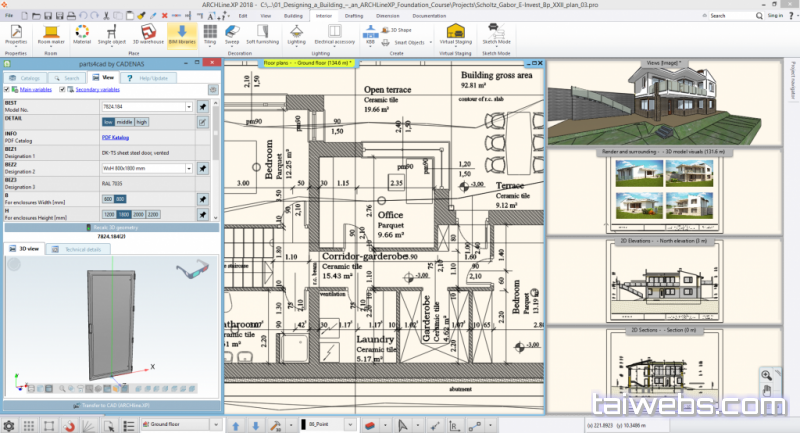Select the 'high' detail level option

141,122
